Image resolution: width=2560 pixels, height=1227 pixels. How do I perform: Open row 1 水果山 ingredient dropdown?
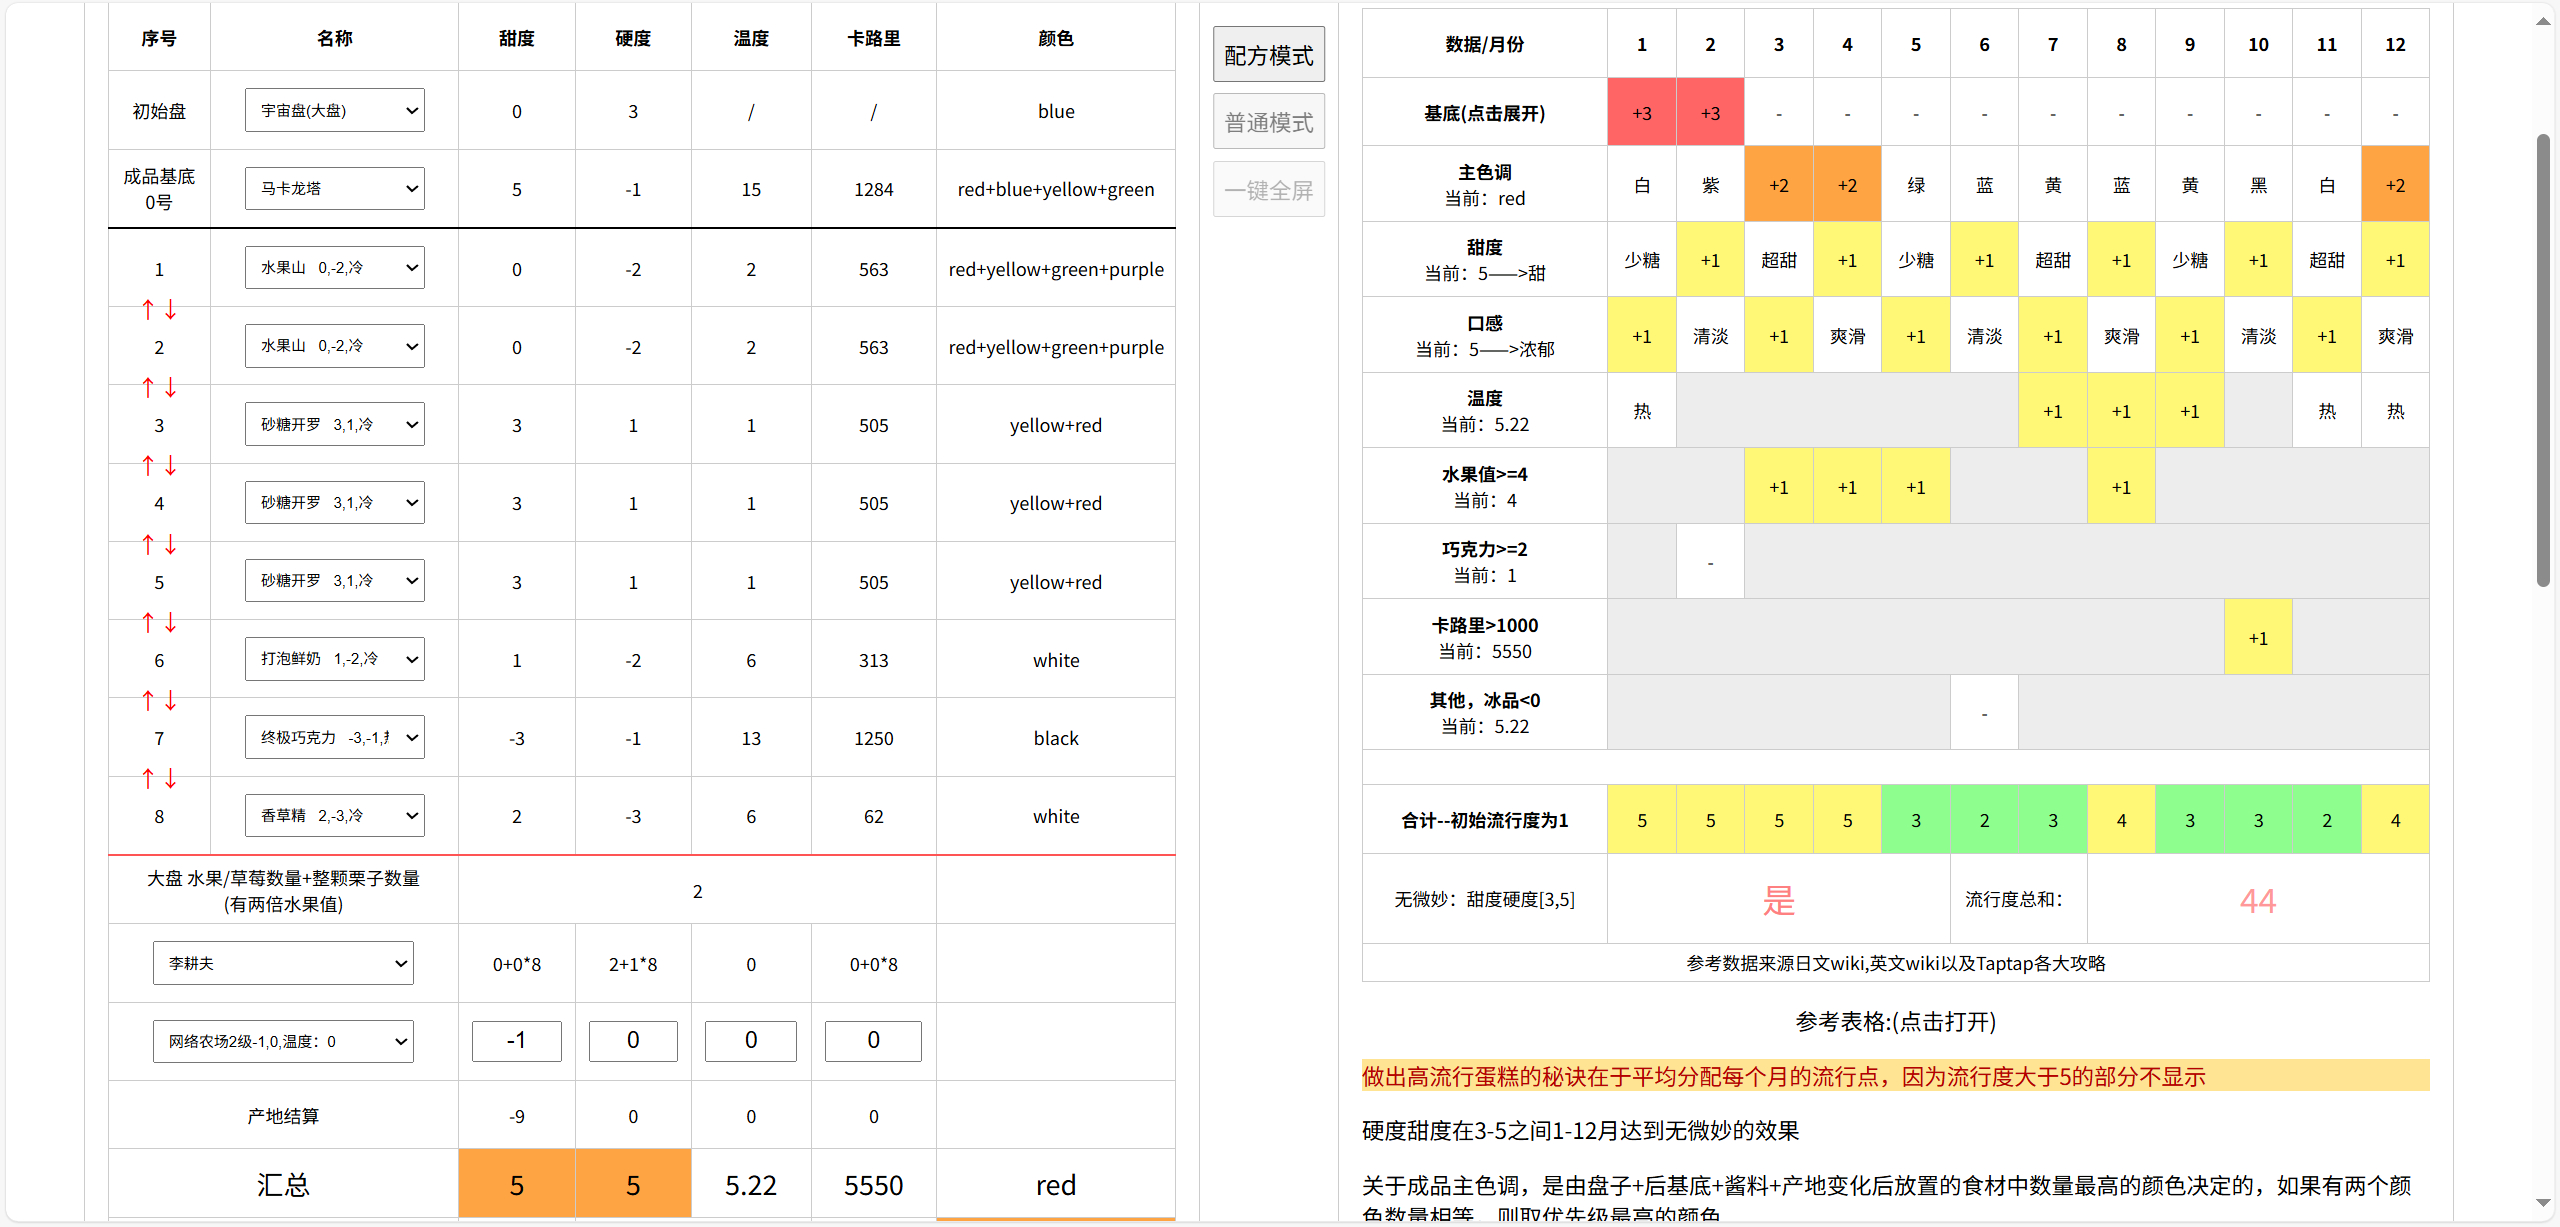point(335,267)
